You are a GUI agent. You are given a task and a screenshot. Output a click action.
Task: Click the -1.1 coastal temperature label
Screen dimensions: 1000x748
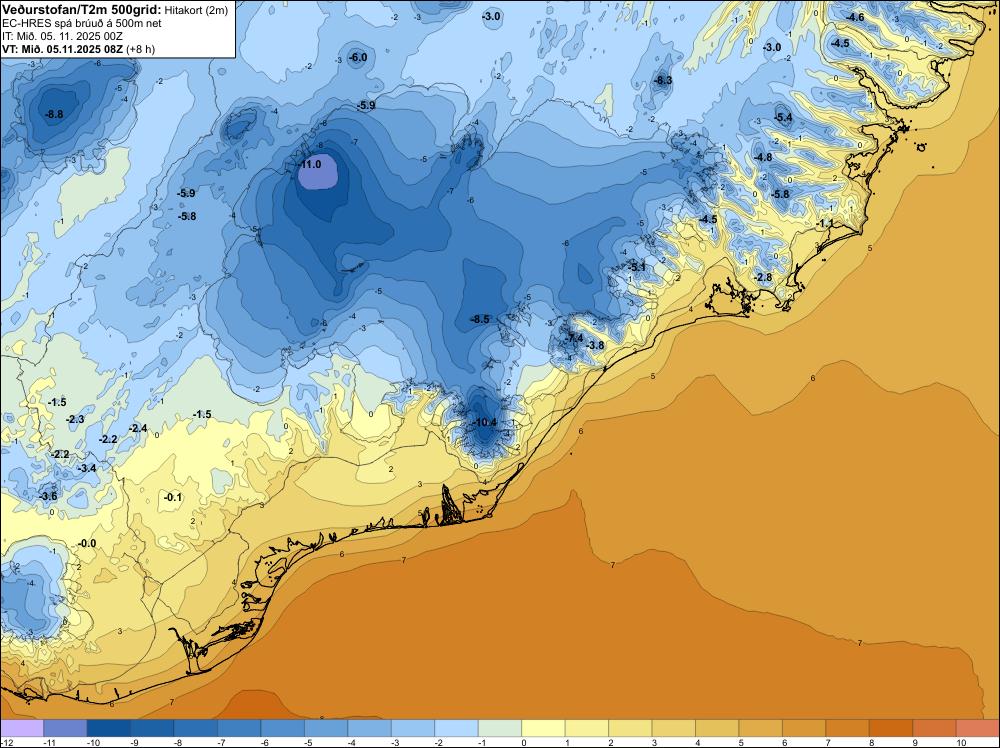[x=825, y=224]
